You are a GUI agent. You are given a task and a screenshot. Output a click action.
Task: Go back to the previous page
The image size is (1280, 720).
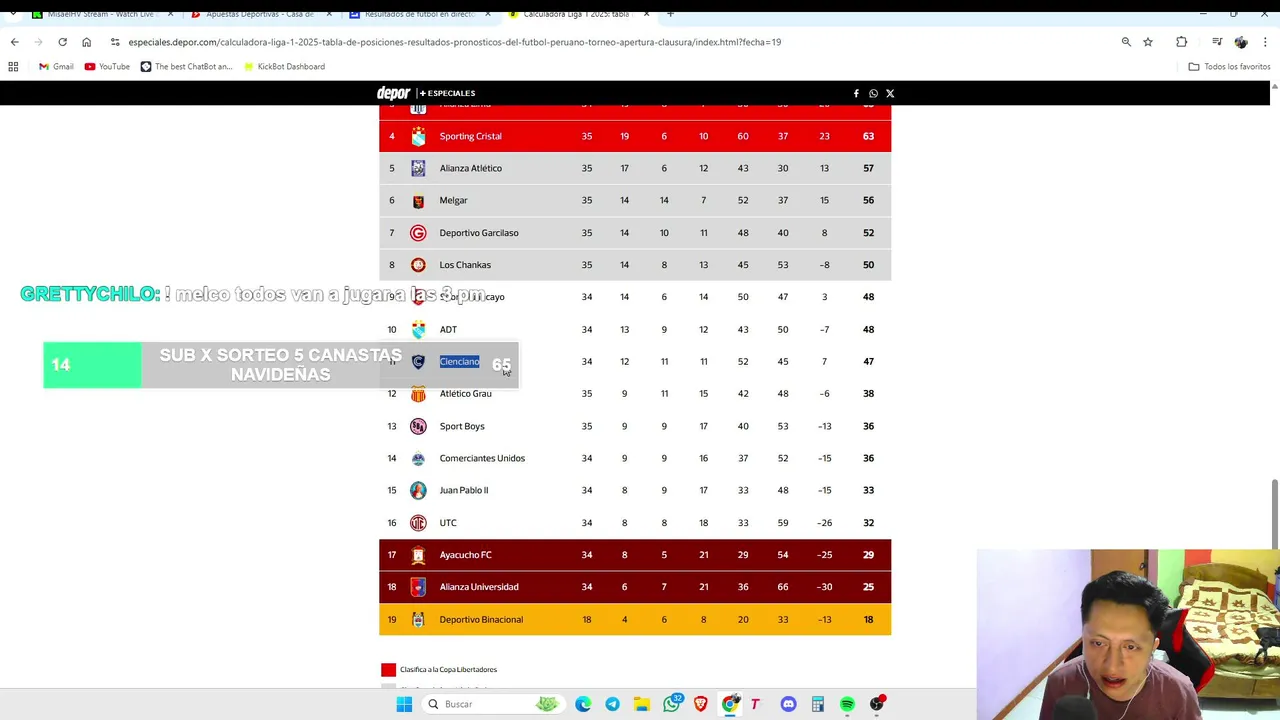click(14, 42)
